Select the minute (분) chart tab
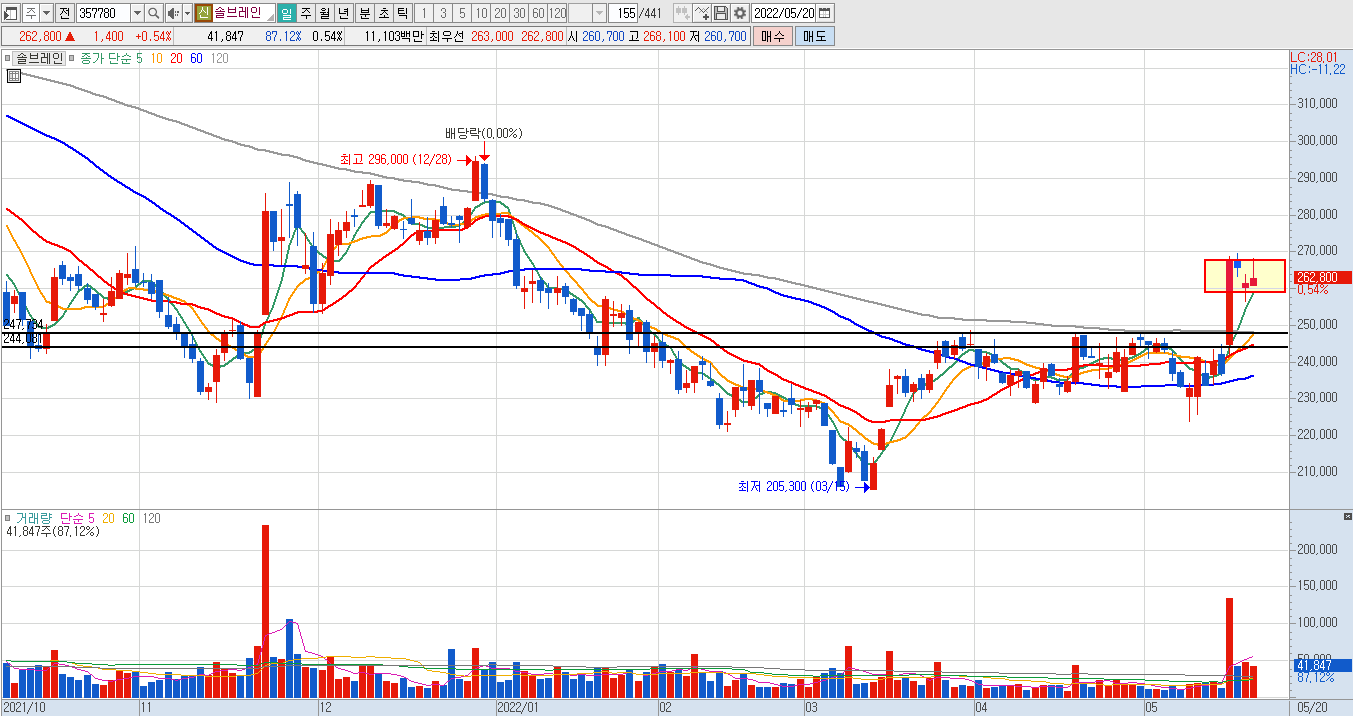1353x716 pixels. (x=363, y=13)
